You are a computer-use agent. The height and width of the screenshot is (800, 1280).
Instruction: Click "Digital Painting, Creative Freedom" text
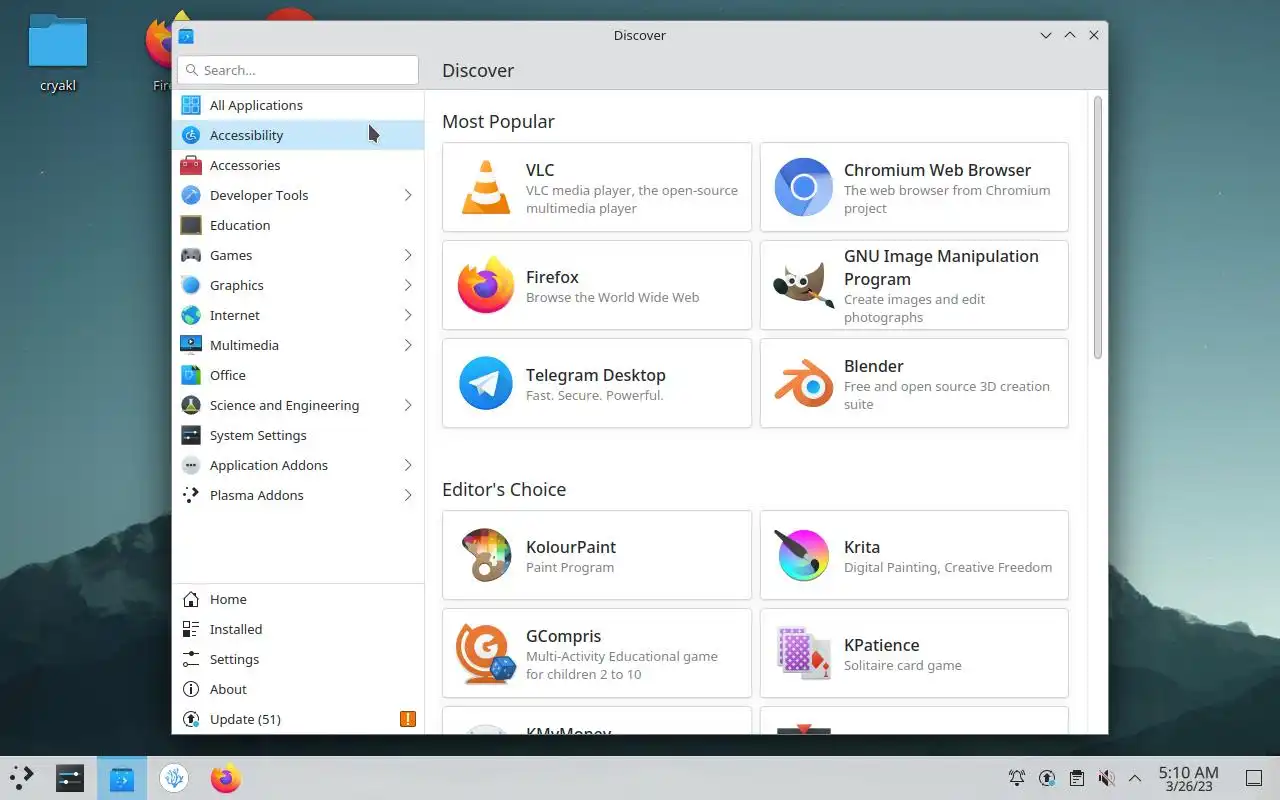point(948,567)
